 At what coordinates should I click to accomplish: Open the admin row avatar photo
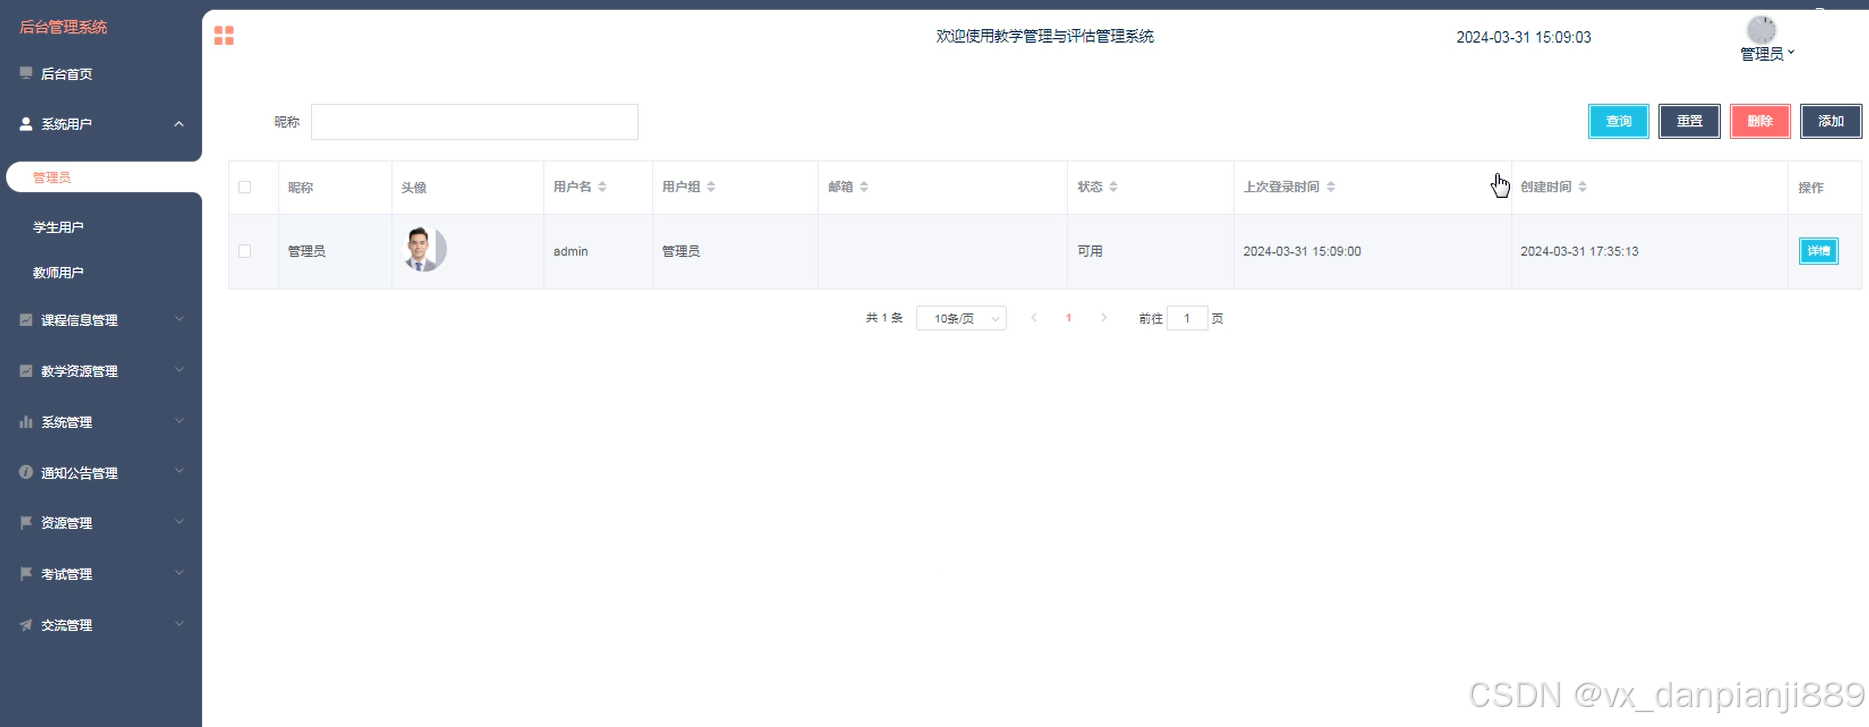[424, 249]
